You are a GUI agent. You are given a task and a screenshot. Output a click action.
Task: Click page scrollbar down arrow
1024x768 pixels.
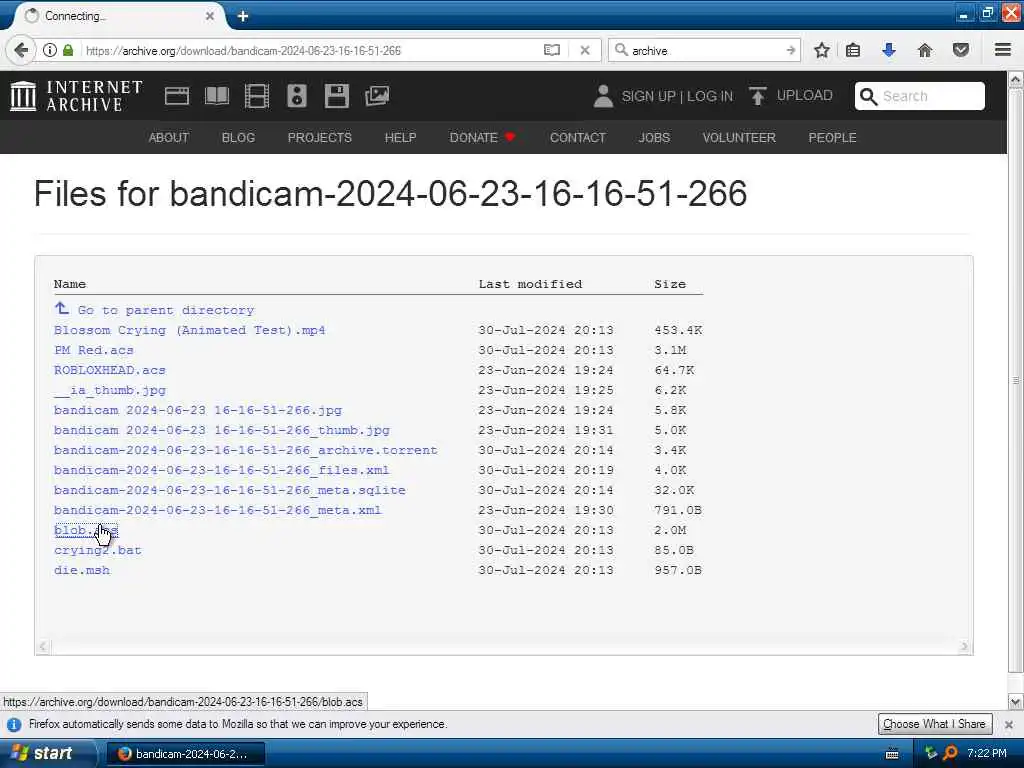[x=1015, y=702]
